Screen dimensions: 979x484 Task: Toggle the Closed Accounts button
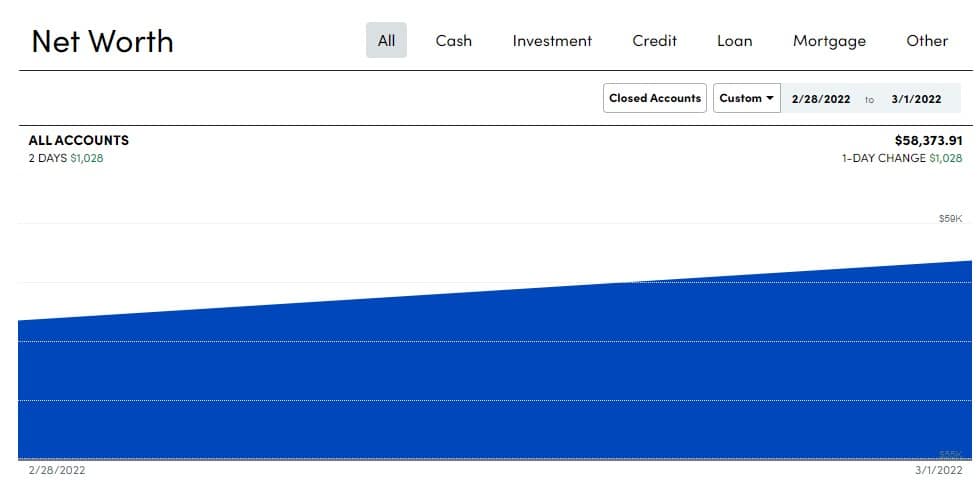point(654,98)
